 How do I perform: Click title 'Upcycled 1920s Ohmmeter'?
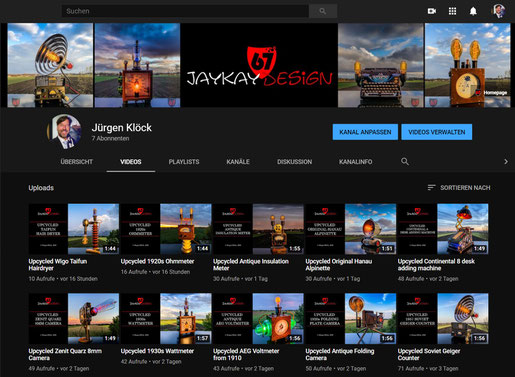(157, 261)
